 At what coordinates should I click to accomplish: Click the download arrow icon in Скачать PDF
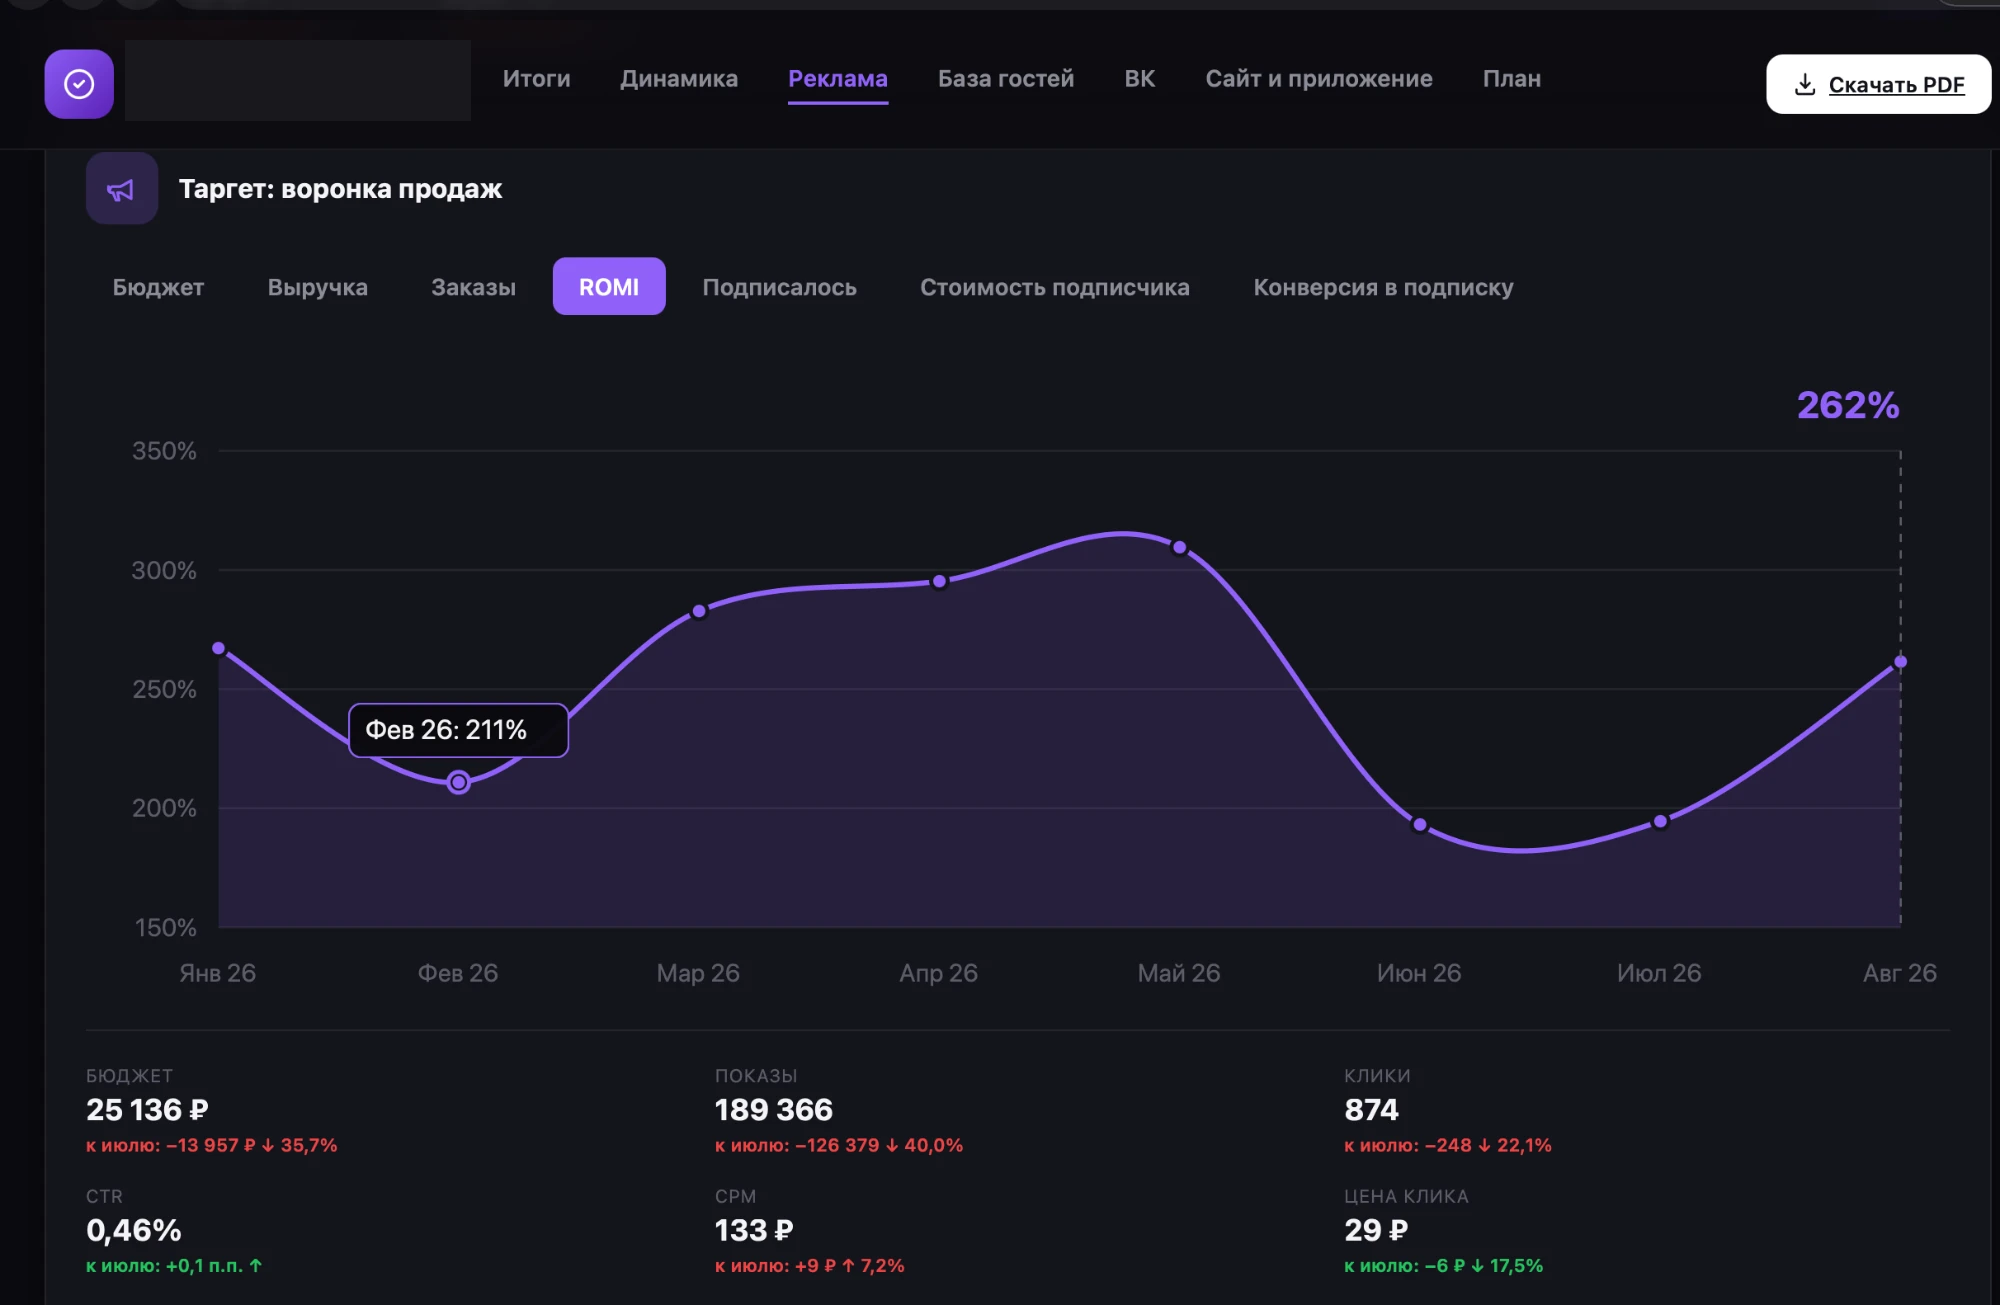tap(1805, 85)
